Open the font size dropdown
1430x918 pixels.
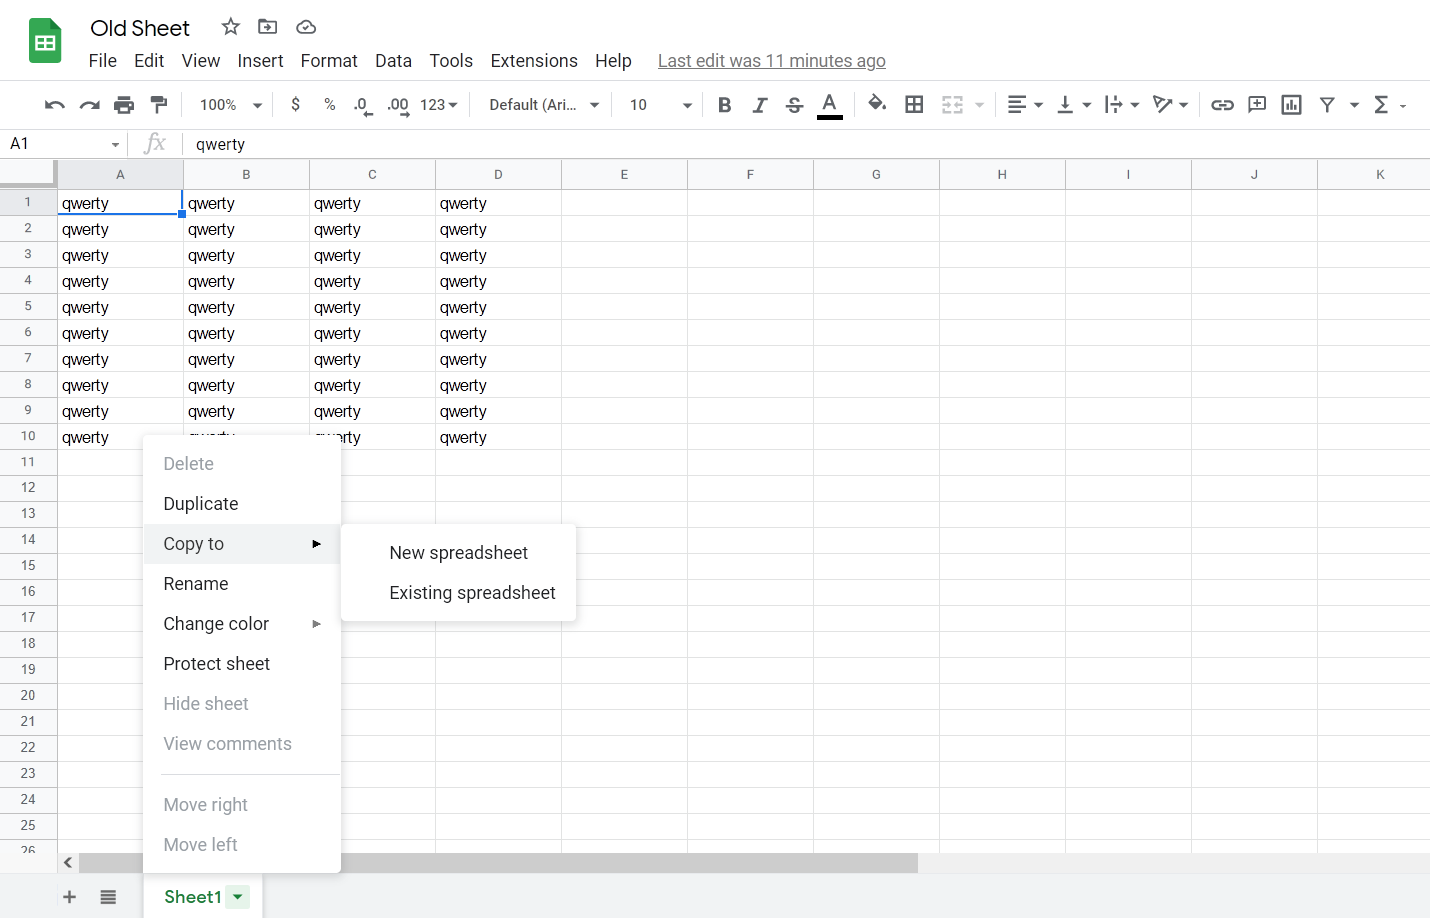coord(661,105)
